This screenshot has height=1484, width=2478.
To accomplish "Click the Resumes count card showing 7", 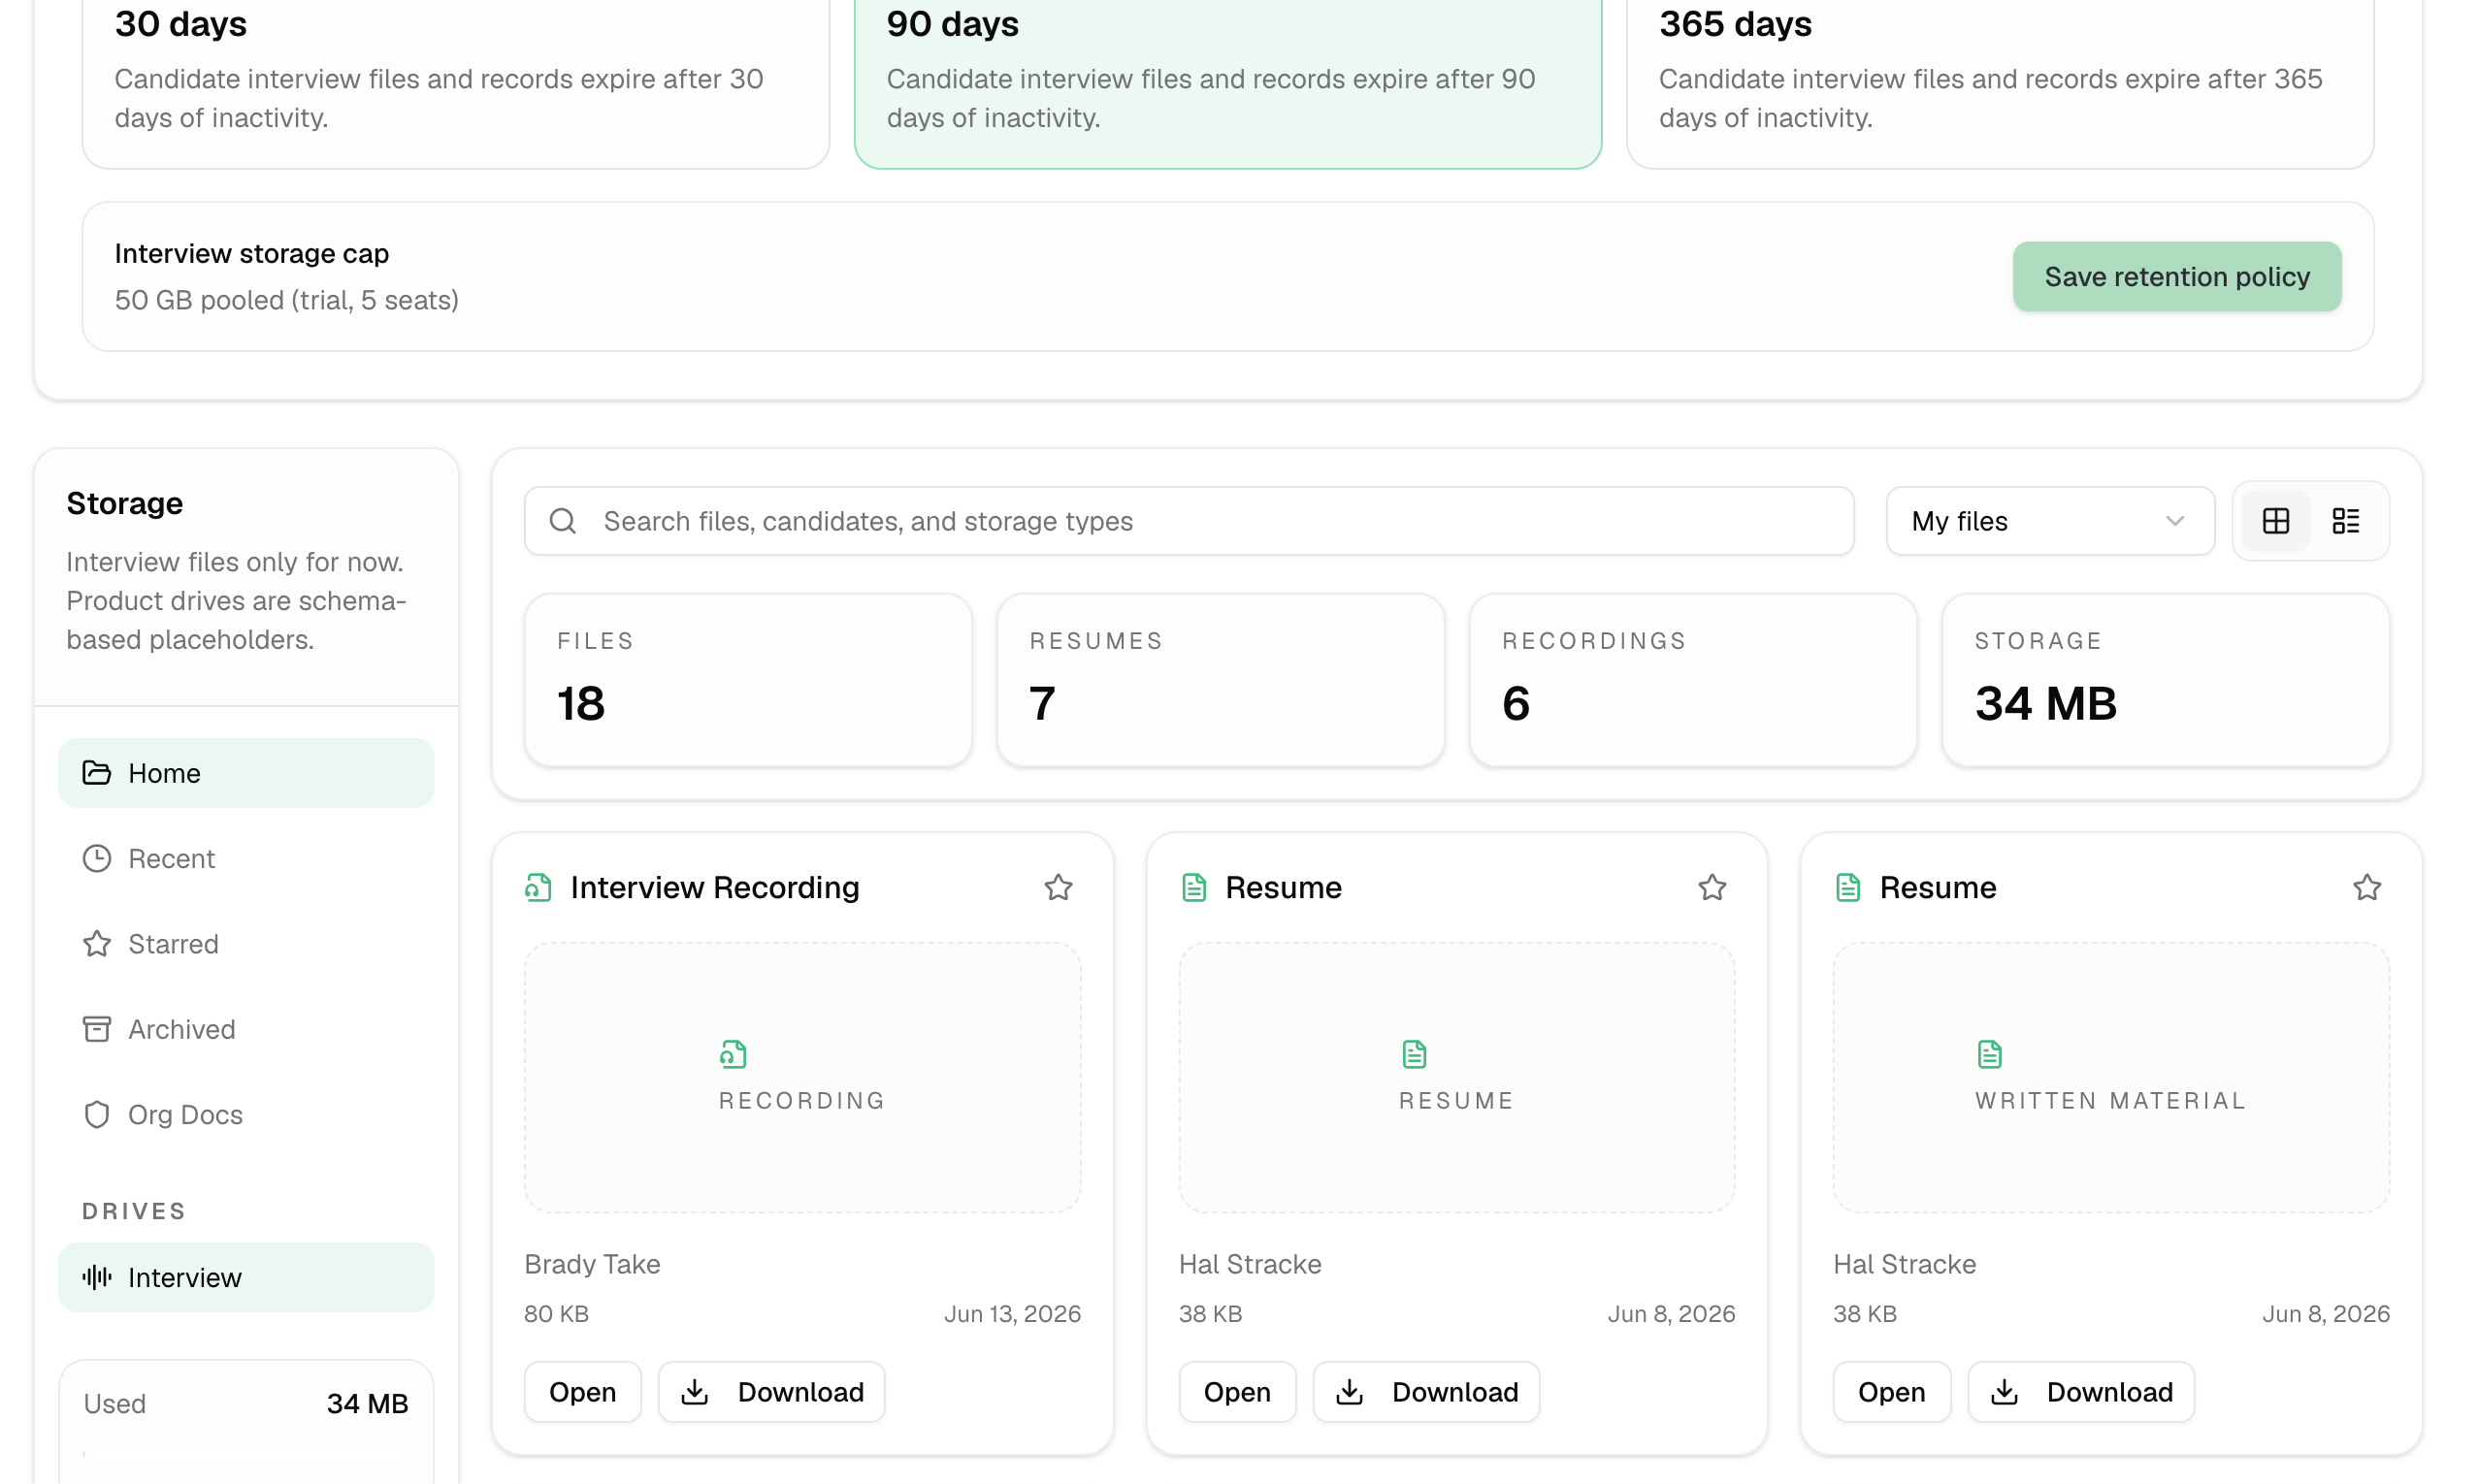I will click(1220, 680).
